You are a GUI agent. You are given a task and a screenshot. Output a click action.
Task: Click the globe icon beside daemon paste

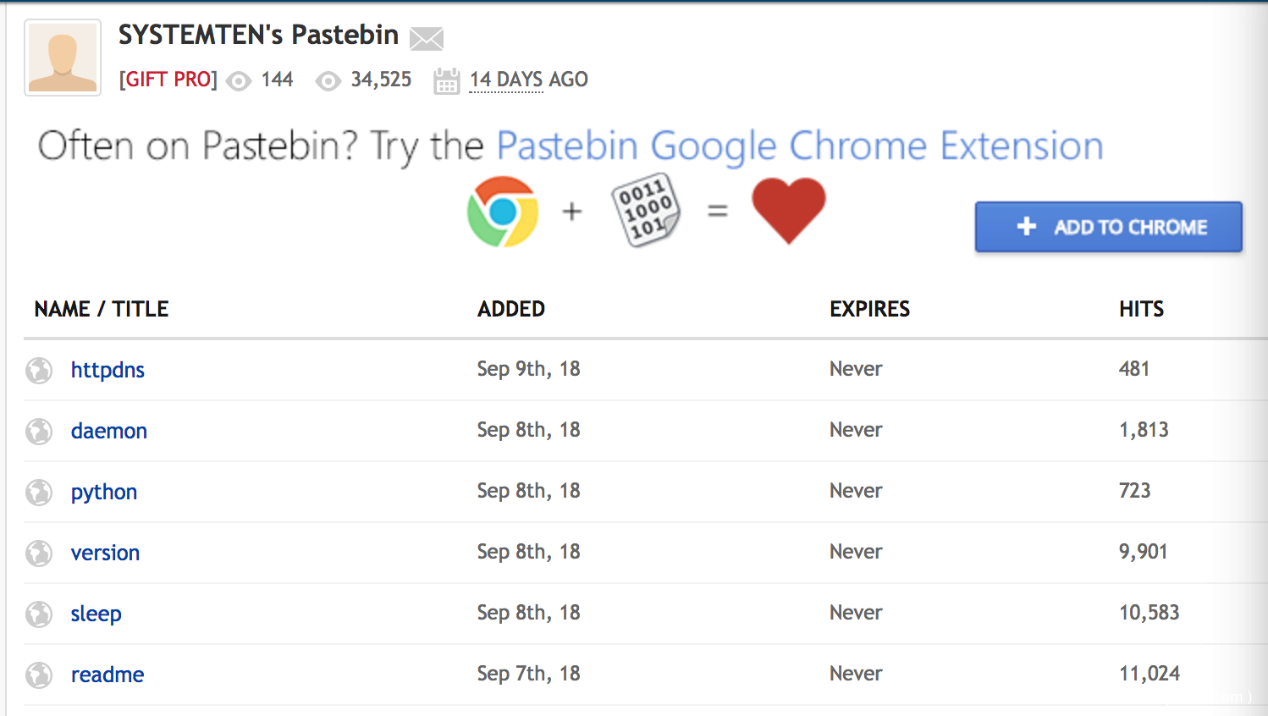coord(39,432)
